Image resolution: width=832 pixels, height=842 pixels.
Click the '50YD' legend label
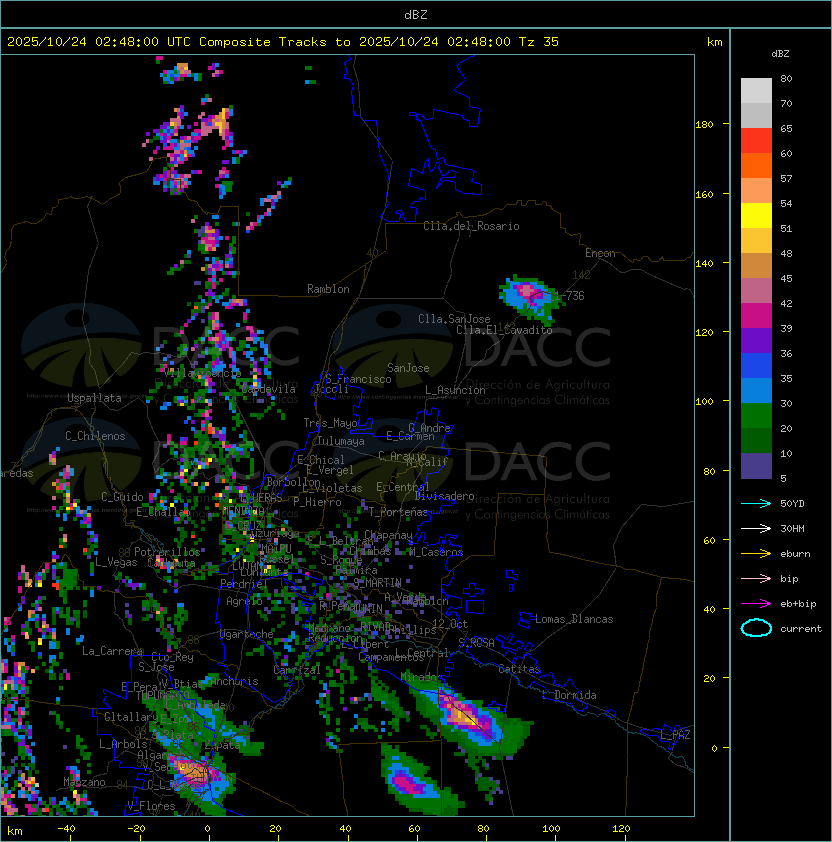tap(792, 504)
